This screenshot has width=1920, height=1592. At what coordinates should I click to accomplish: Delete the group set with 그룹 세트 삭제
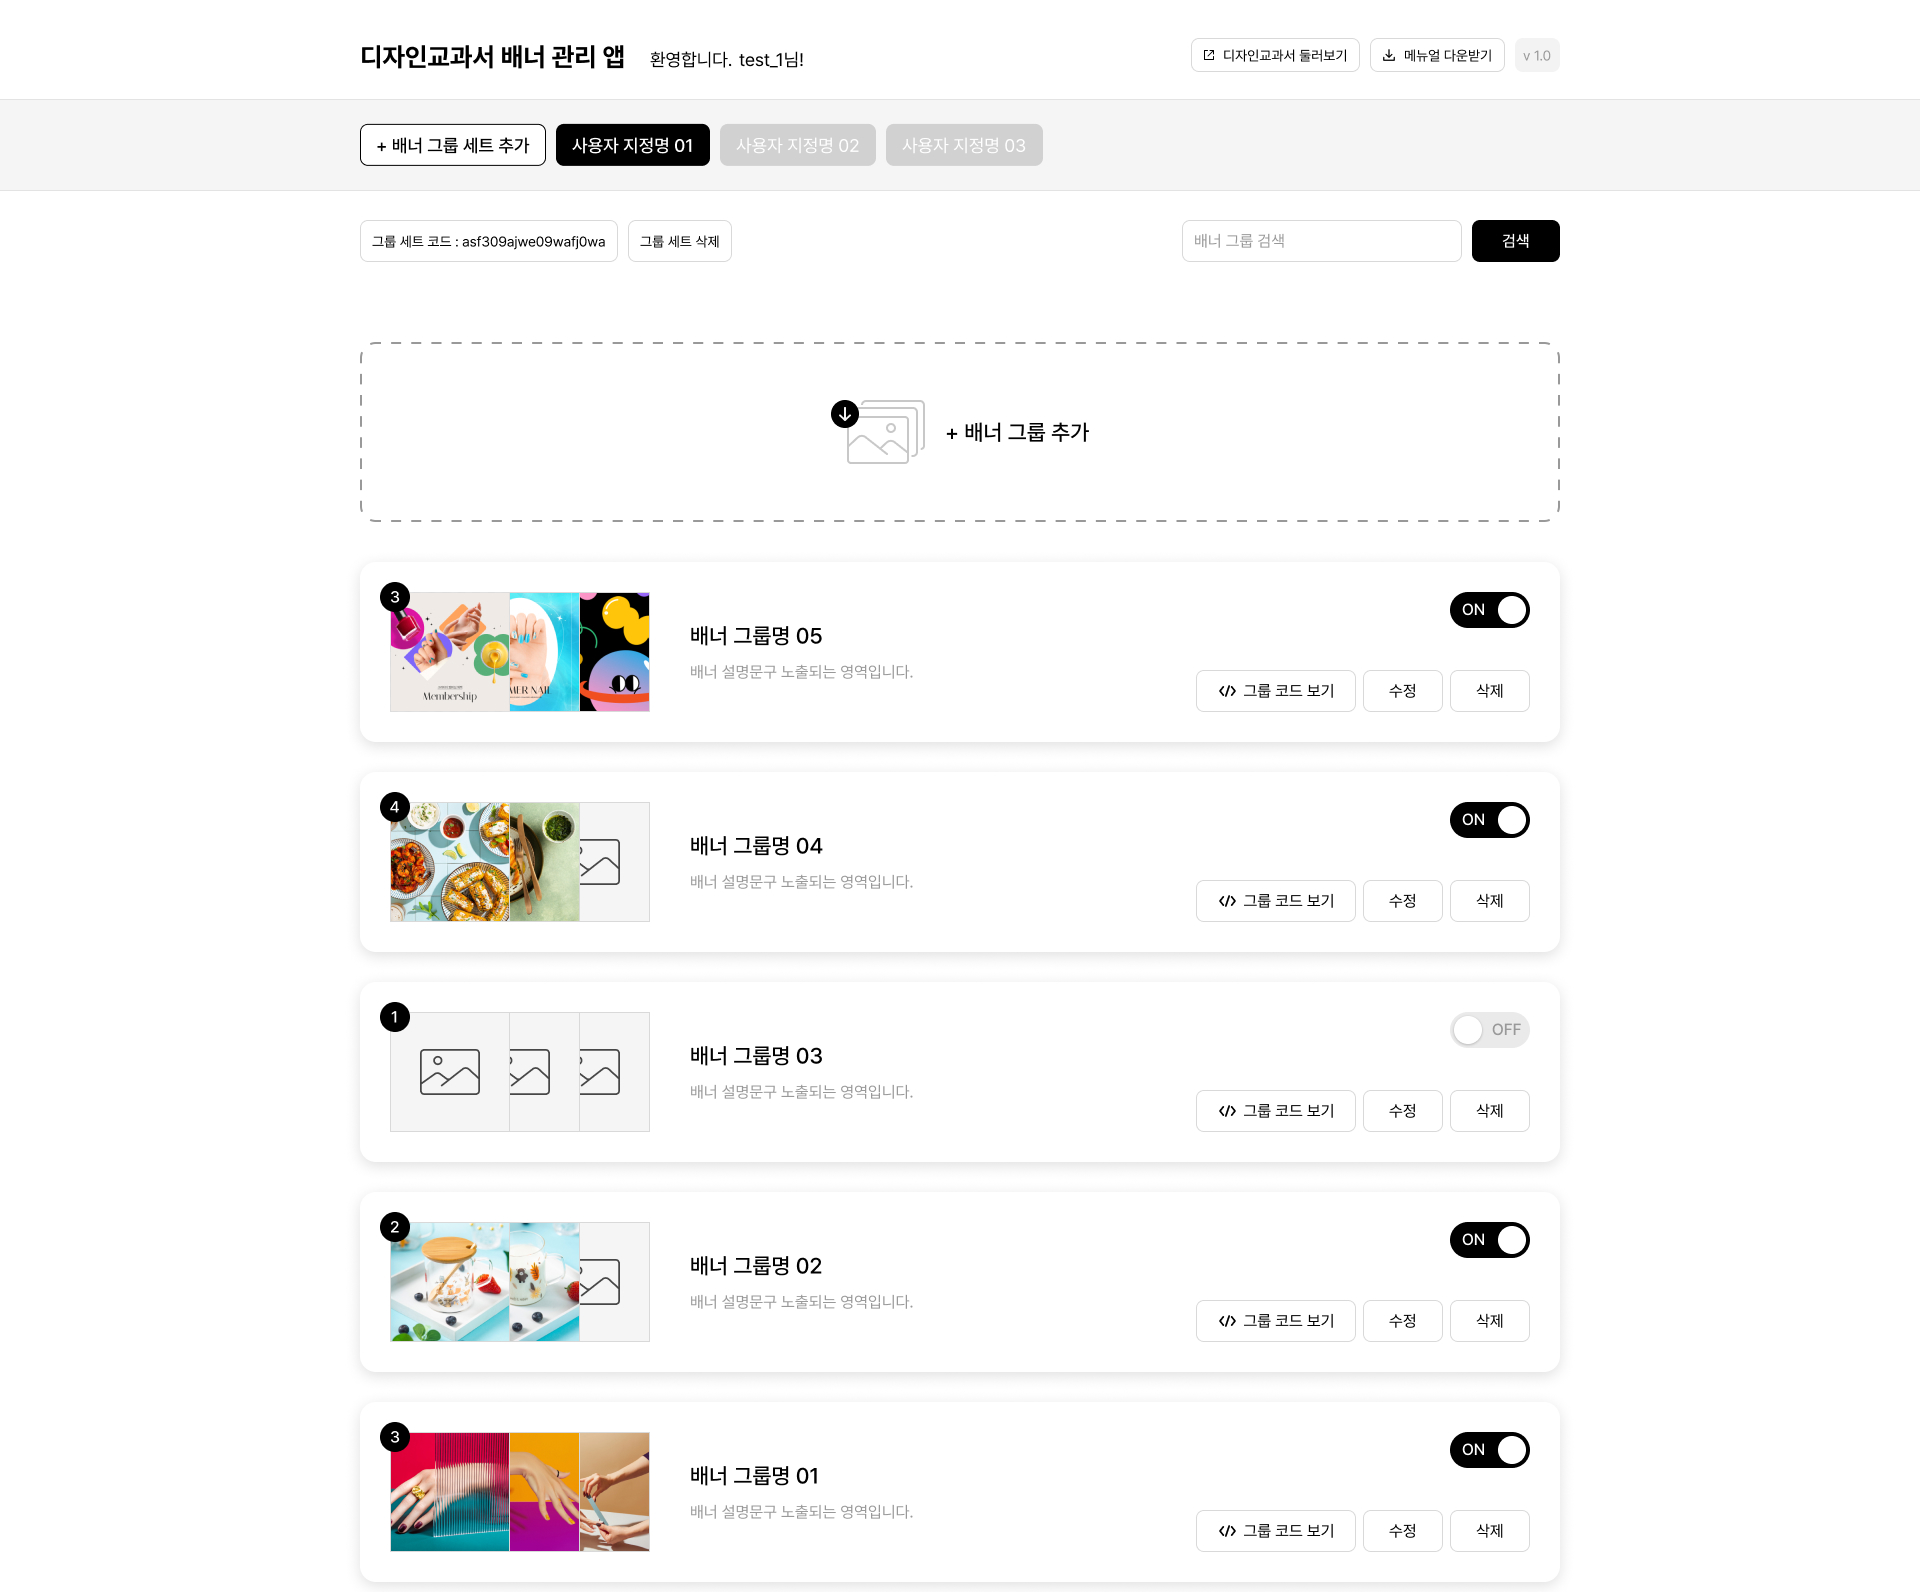(680, 241)
